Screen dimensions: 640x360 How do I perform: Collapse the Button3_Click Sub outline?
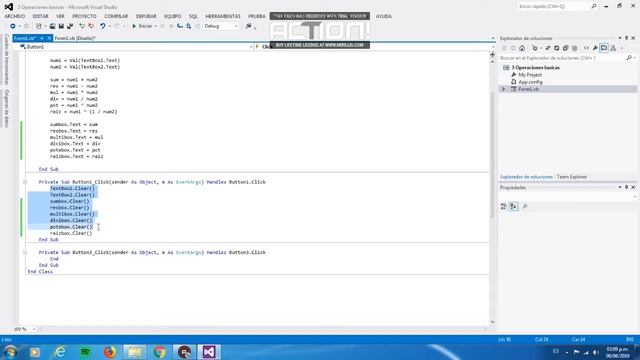coord(25,253)
